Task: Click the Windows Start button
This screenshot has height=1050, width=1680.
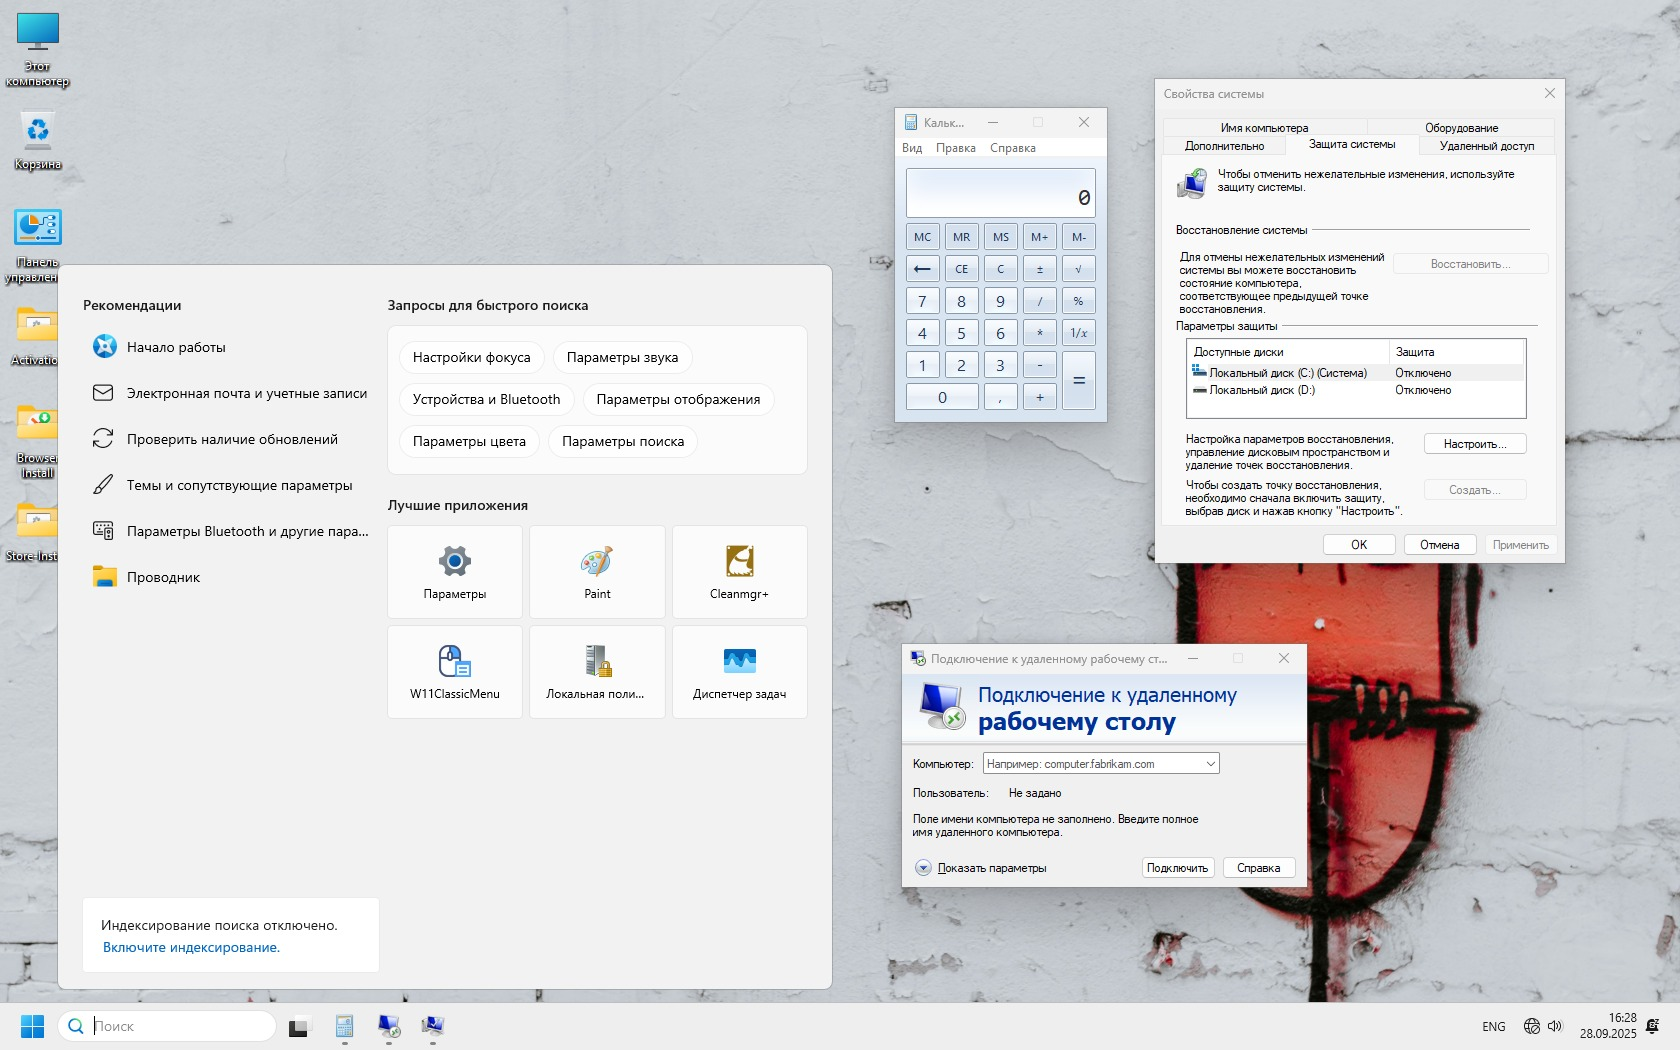Action: [x=32, y=1026]
